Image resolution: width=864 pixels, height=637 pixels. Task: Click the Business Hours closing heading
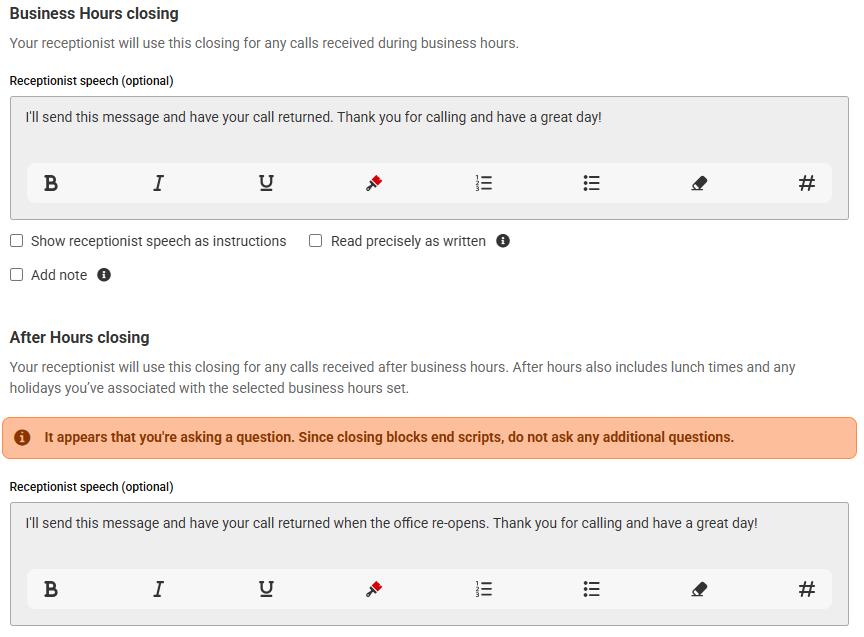tap(94, 13)
